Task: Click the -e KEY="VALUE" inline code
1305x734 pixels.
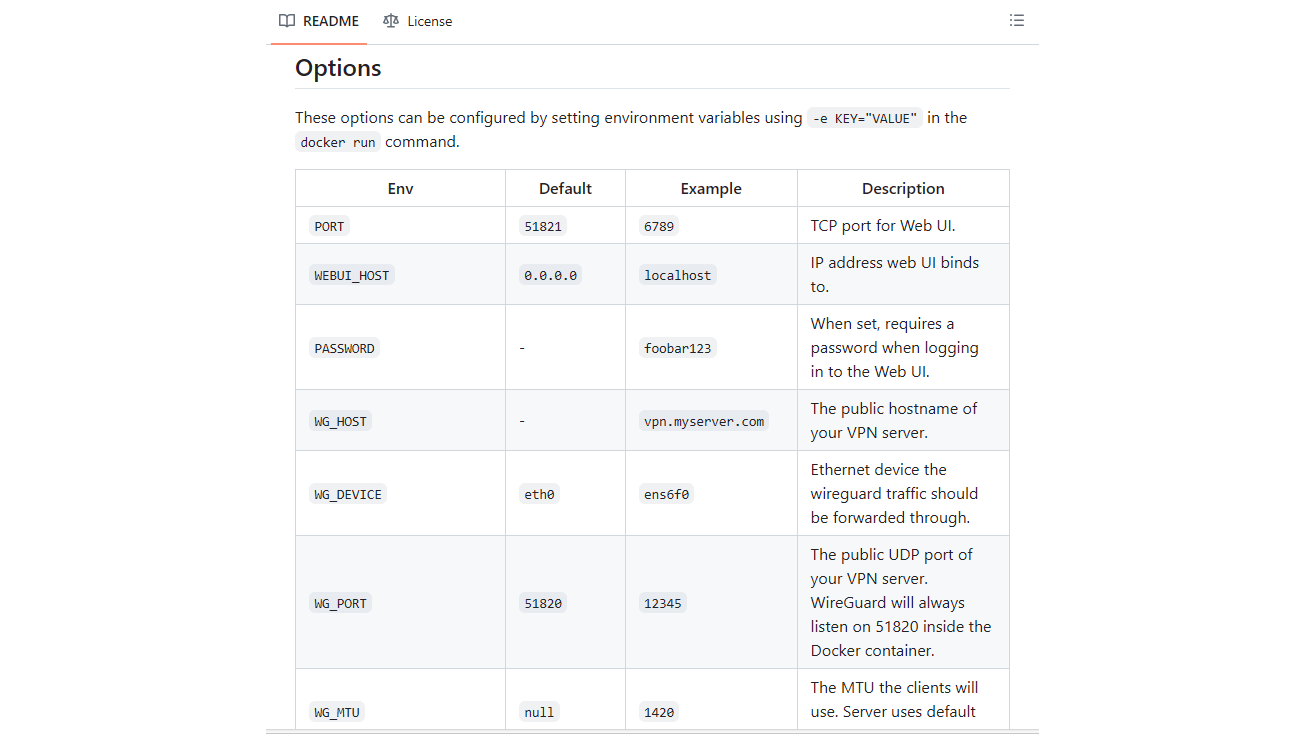Action: click(x=864, y=118)
